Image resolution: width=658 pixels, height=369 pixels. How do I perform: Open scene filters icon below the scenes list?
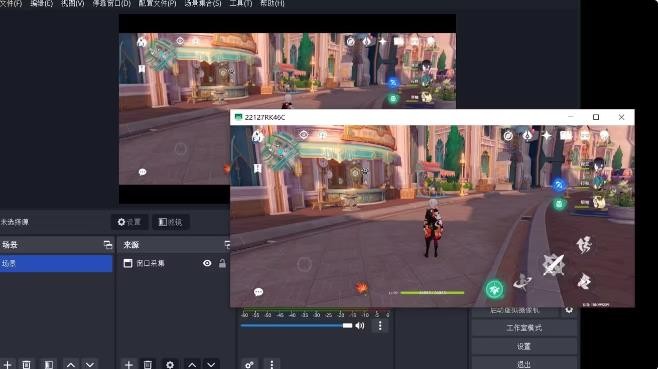[x=49, y=364]
